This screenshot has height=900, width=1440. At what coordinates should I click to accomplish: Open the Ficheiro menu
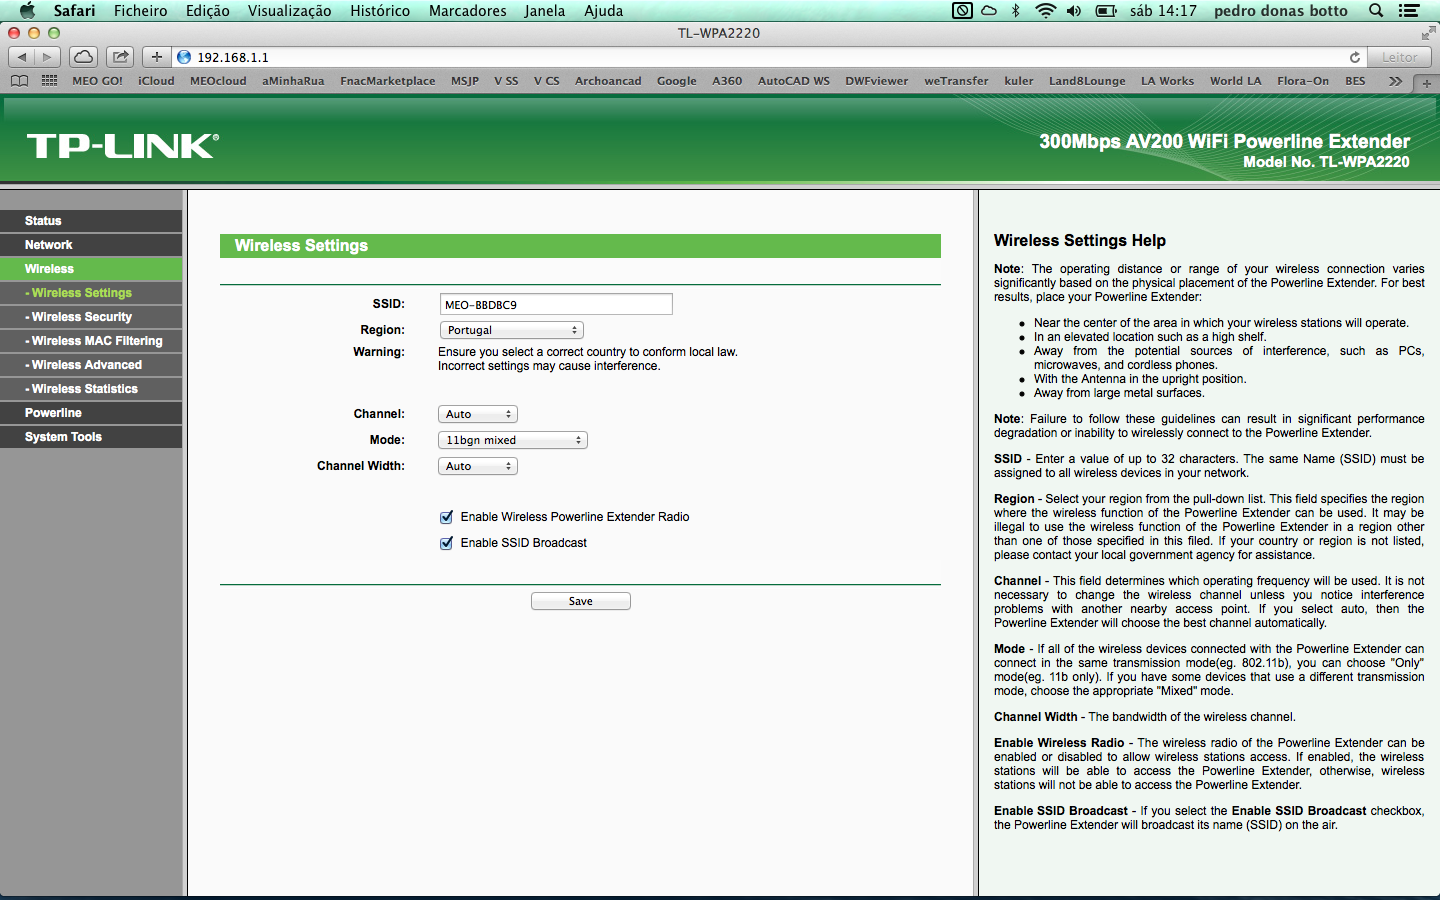point(141,11)
